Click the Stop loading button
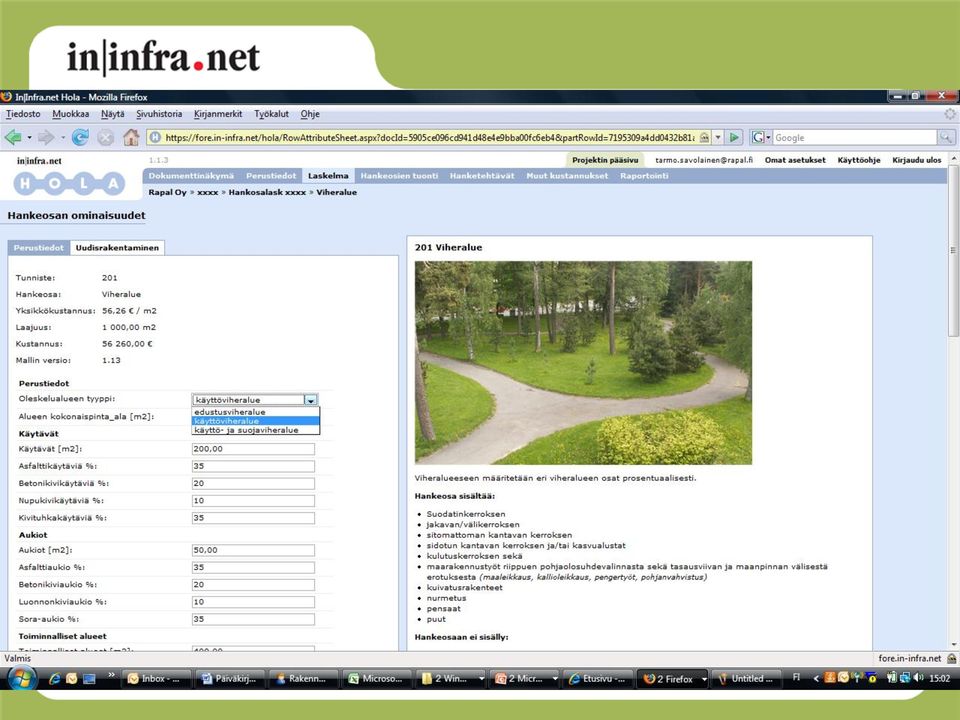This screenshot has width=960, height=720. coord(105,138)
